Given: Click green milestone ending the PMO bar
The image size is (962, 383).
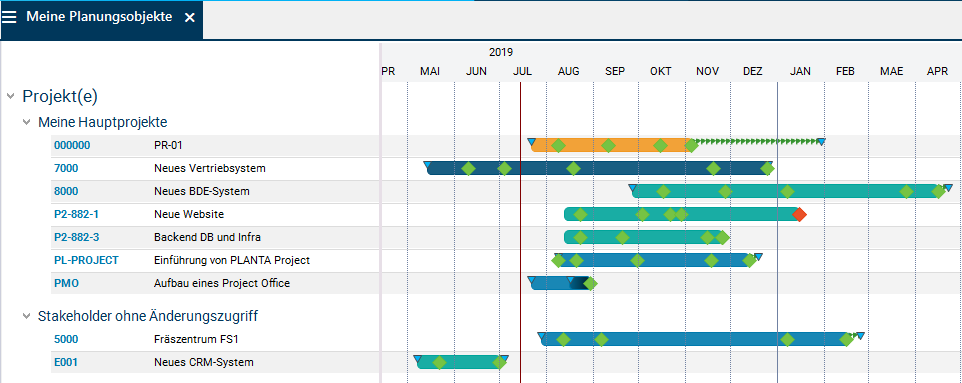Looking at the screenshot, I should point(590,284).
